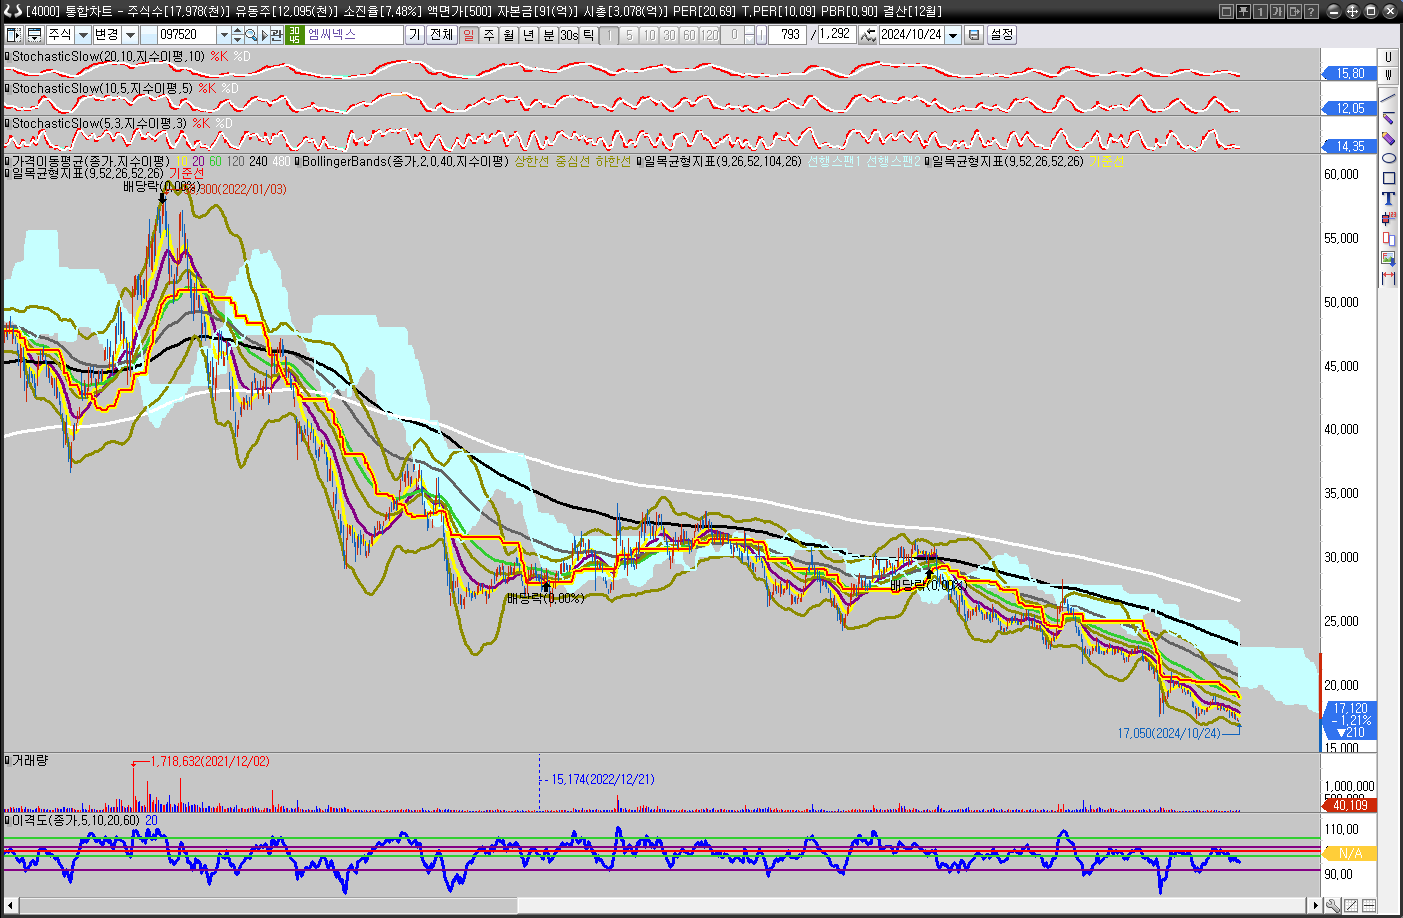
Task: Select the 일 daily period toggle
Action: coord(469,35)
